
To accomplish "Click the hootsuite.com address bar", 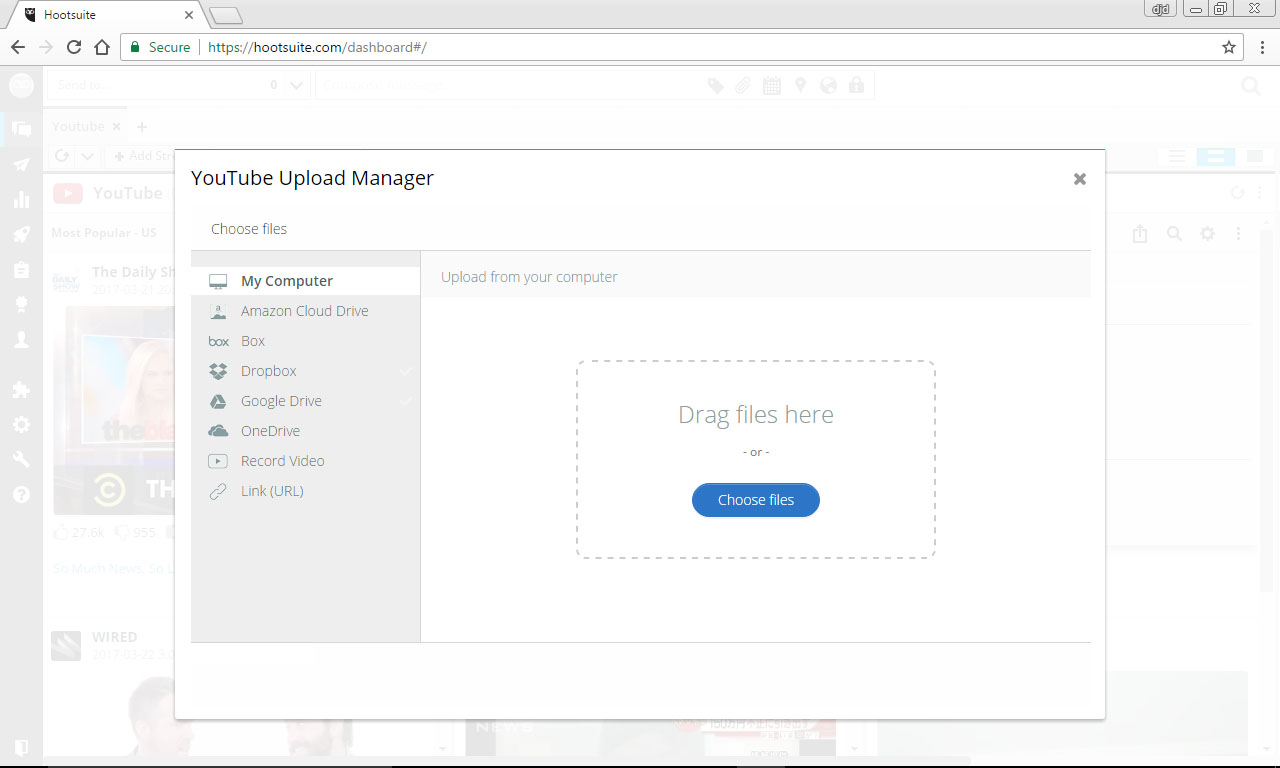I will click(680, 47).
